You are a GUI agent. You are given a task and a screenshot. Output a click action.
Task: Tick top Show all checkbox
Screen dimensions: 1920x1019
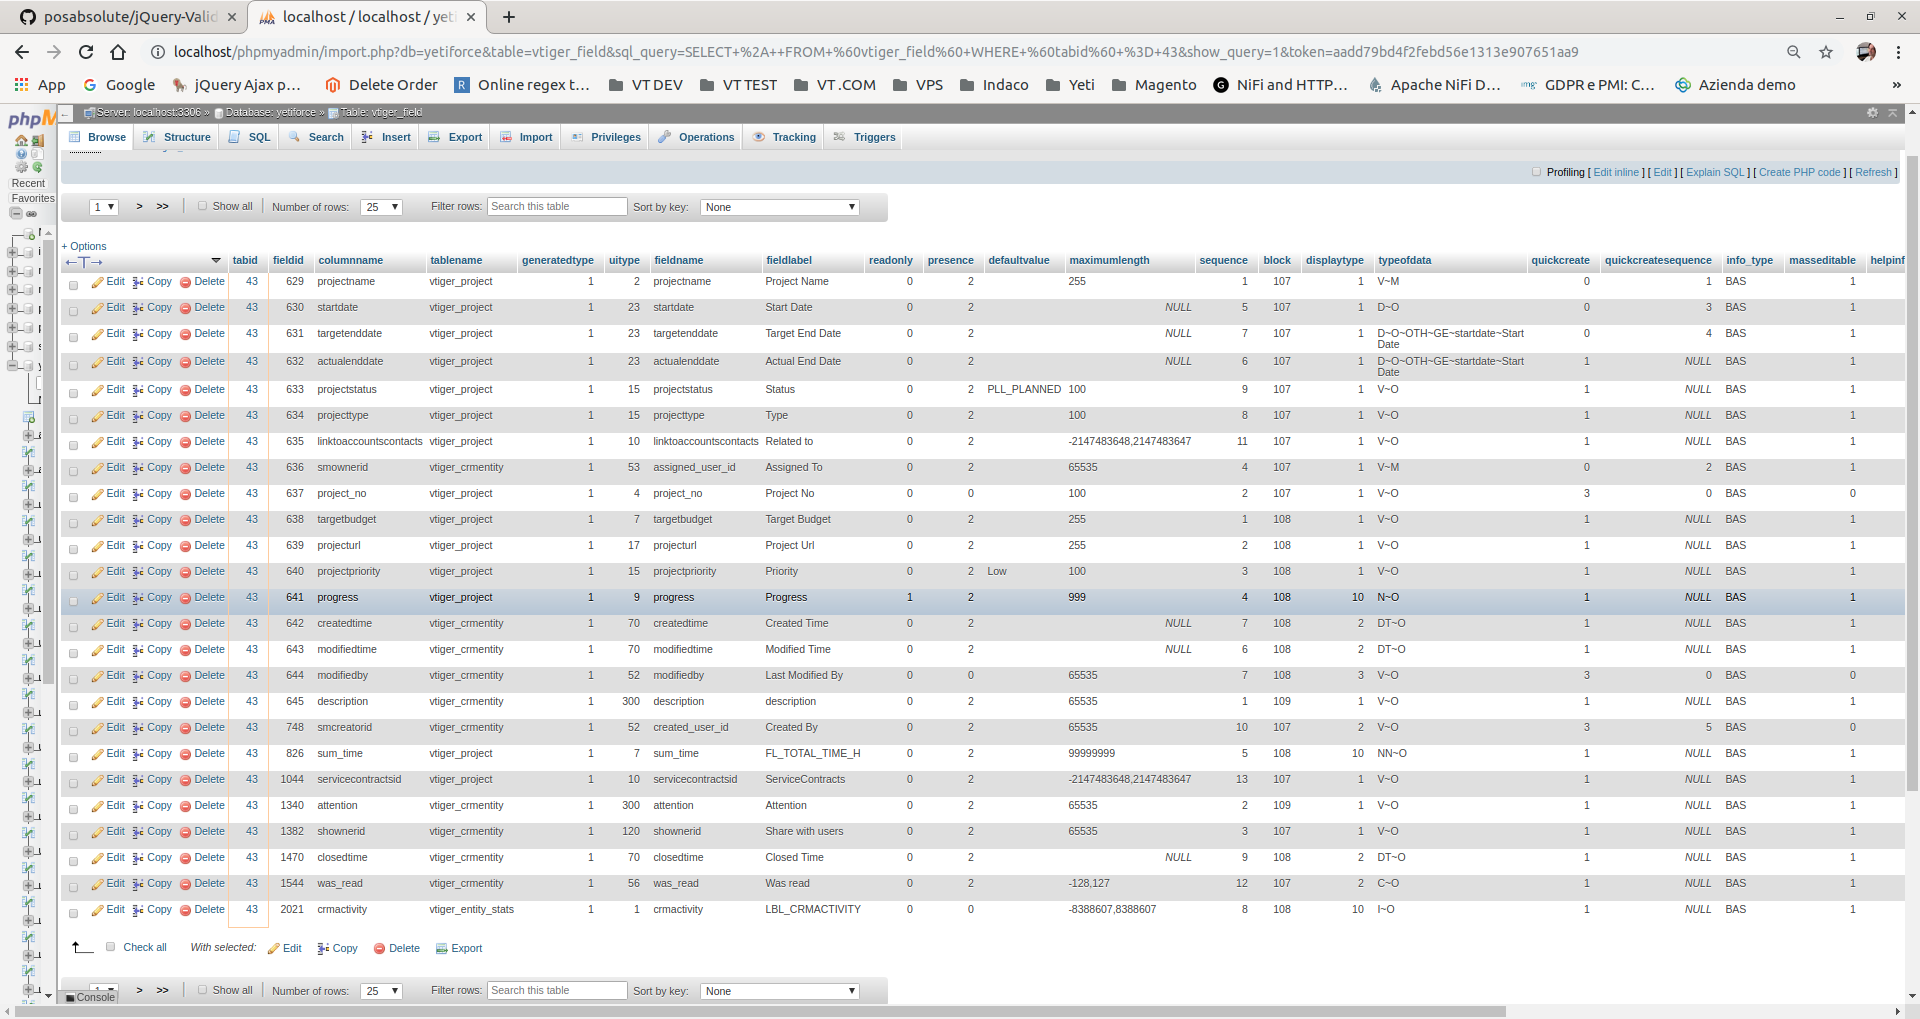pos(202,206)
